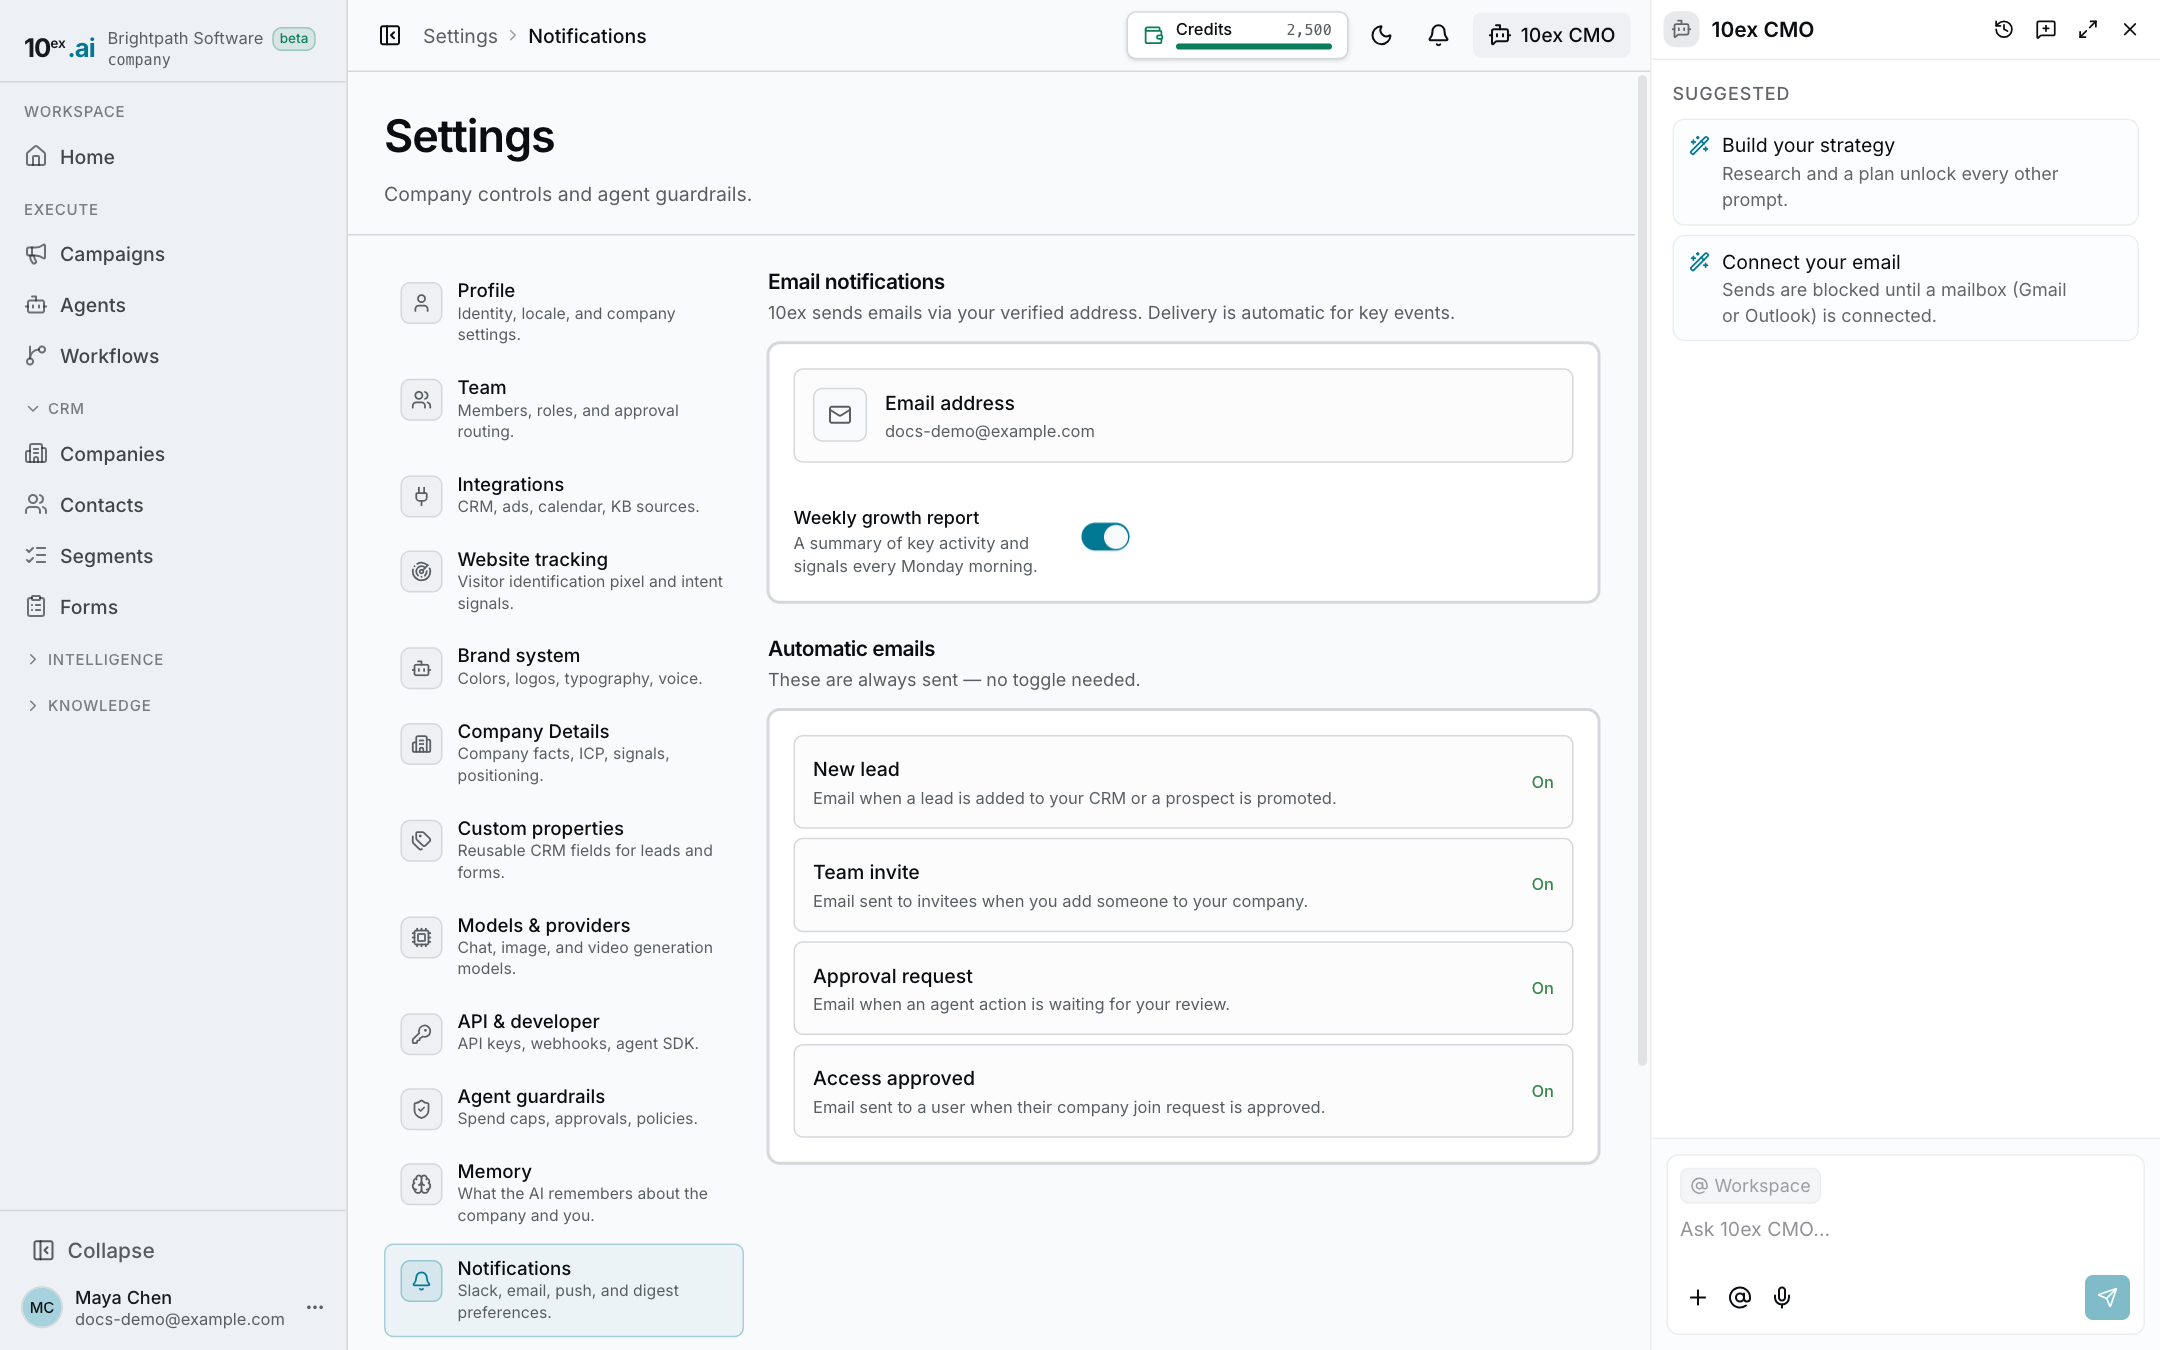Activate the microphone voice input icon

click(x=1782, y=1297)
